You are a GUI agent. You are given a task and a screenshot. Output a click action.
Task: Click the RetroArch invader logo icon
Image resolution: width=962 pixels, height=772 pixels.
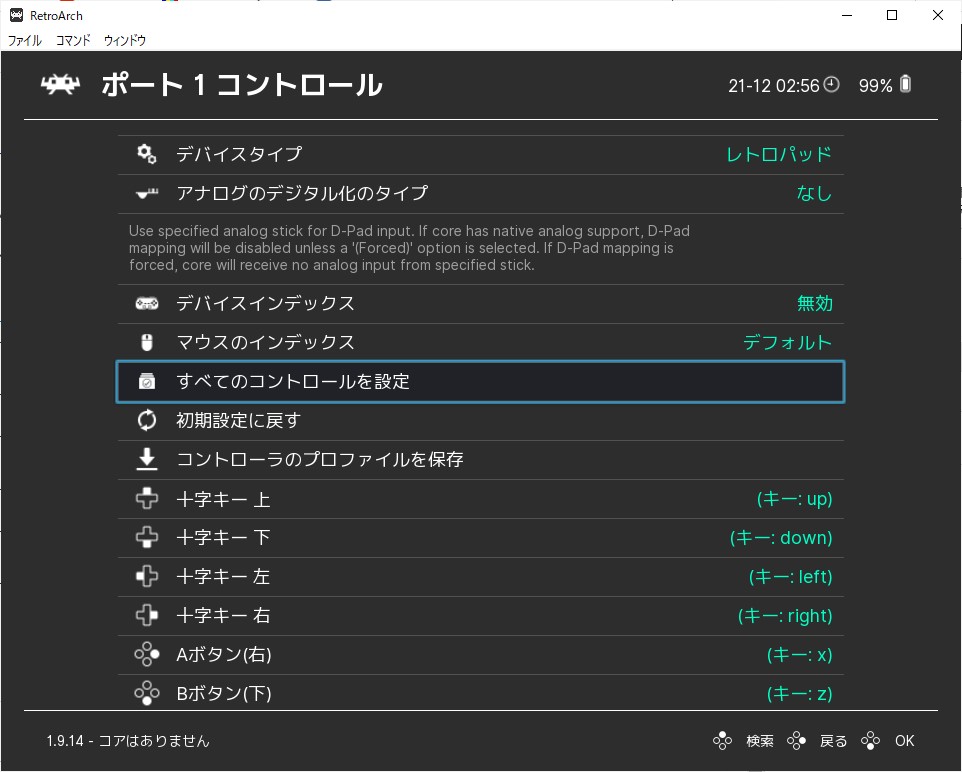(x=60, y=84)
